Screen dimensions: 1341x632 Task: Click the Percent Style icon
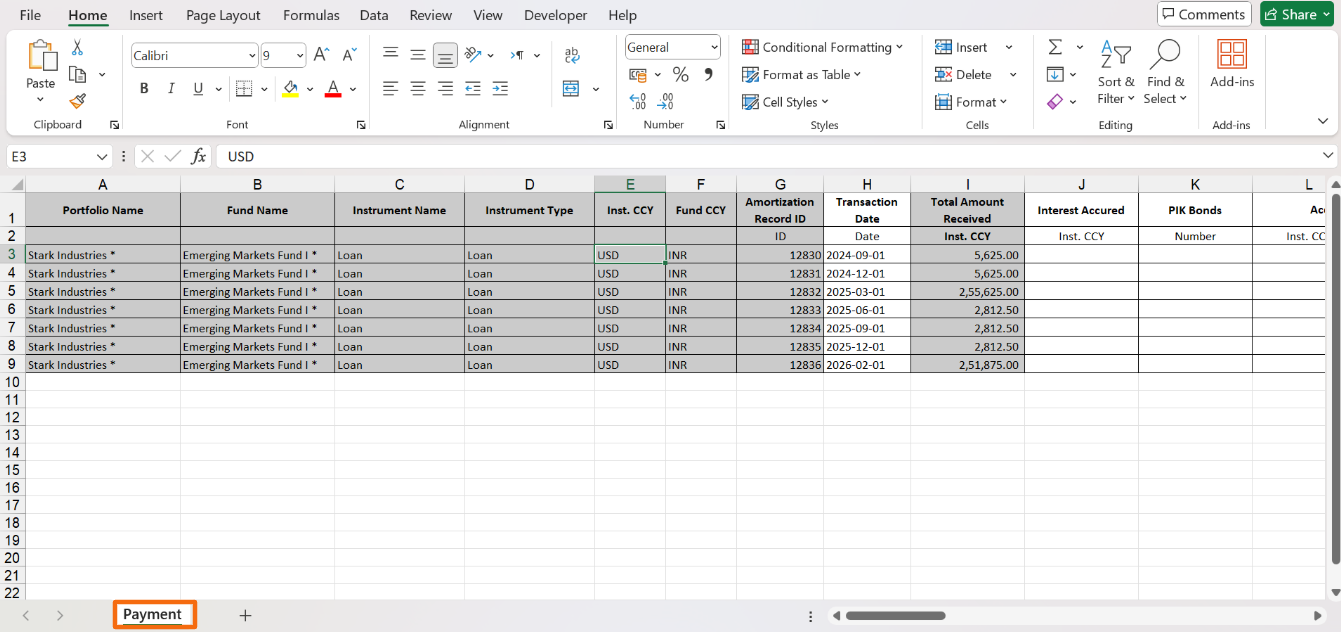tap(680, 75)
